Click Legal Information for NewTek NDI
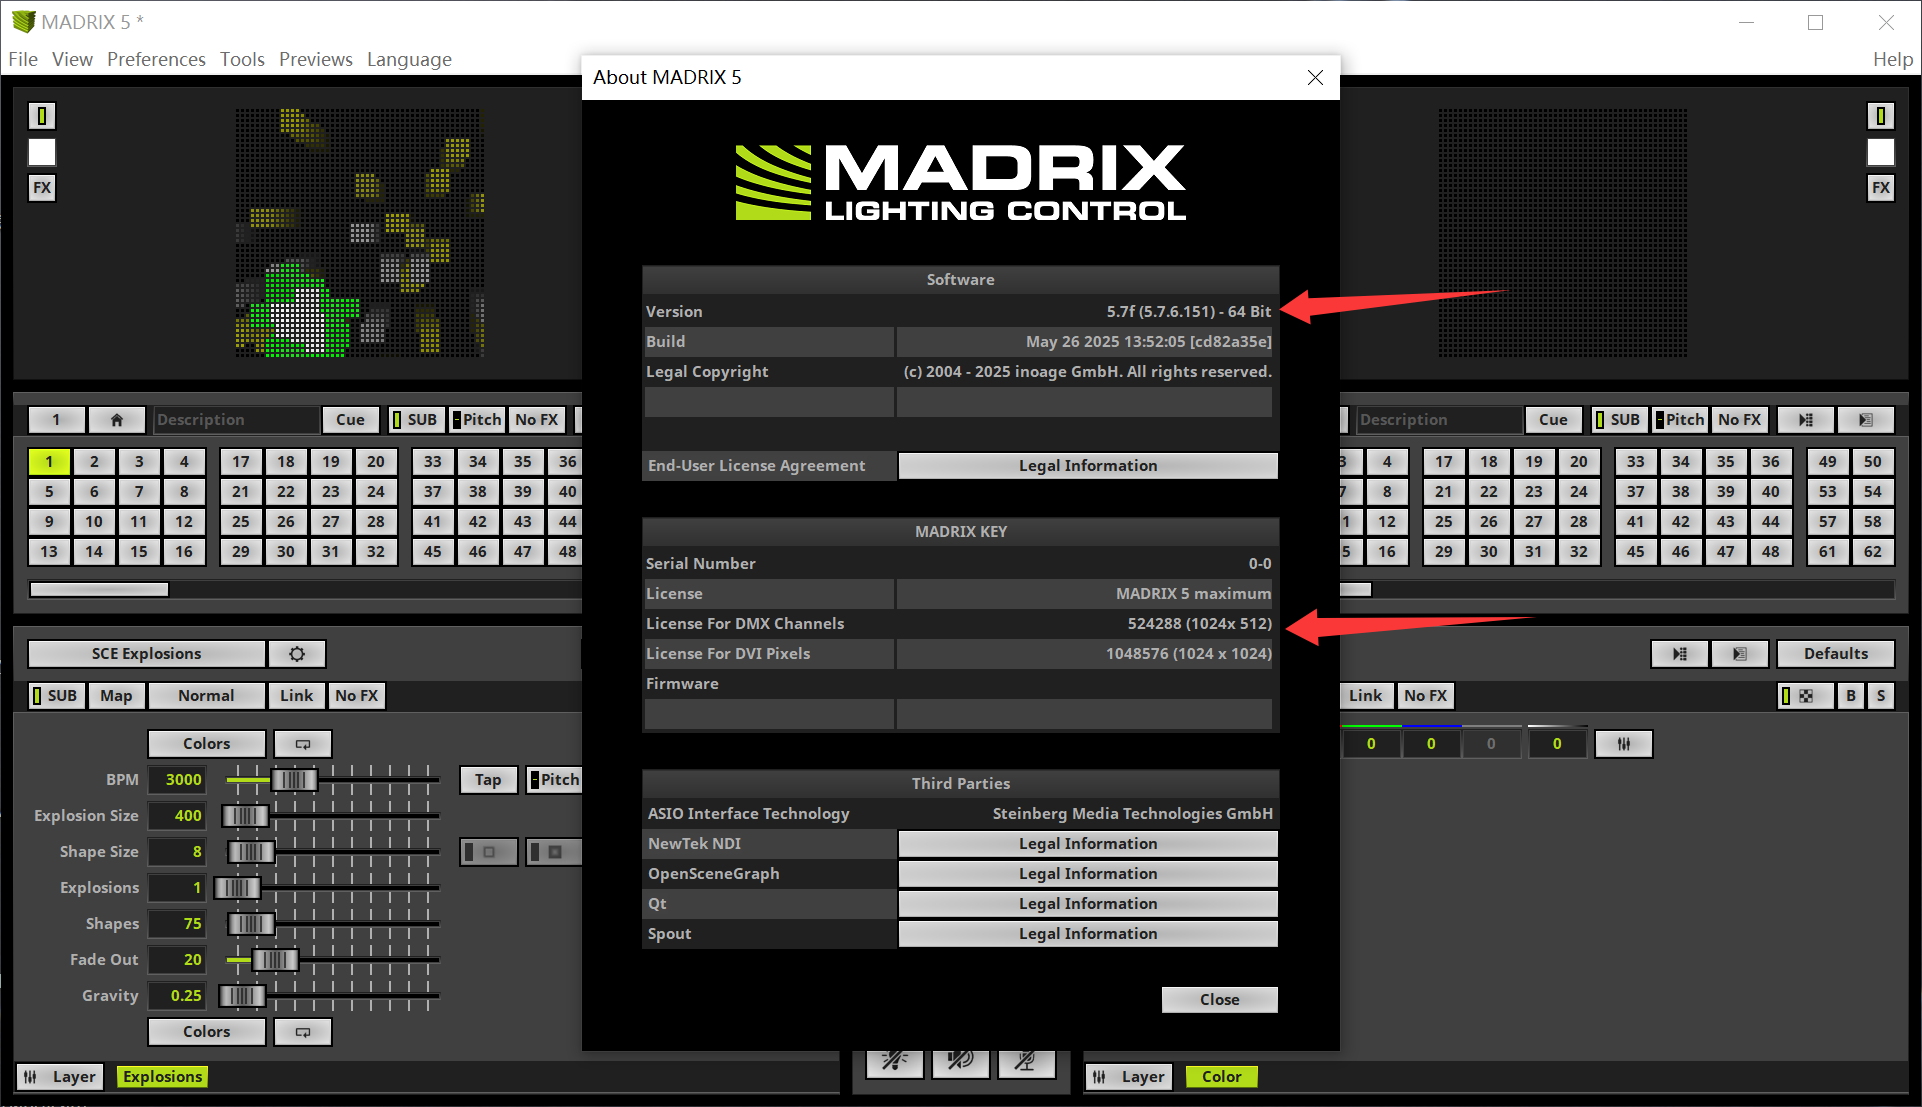 tap(1087, 844)
